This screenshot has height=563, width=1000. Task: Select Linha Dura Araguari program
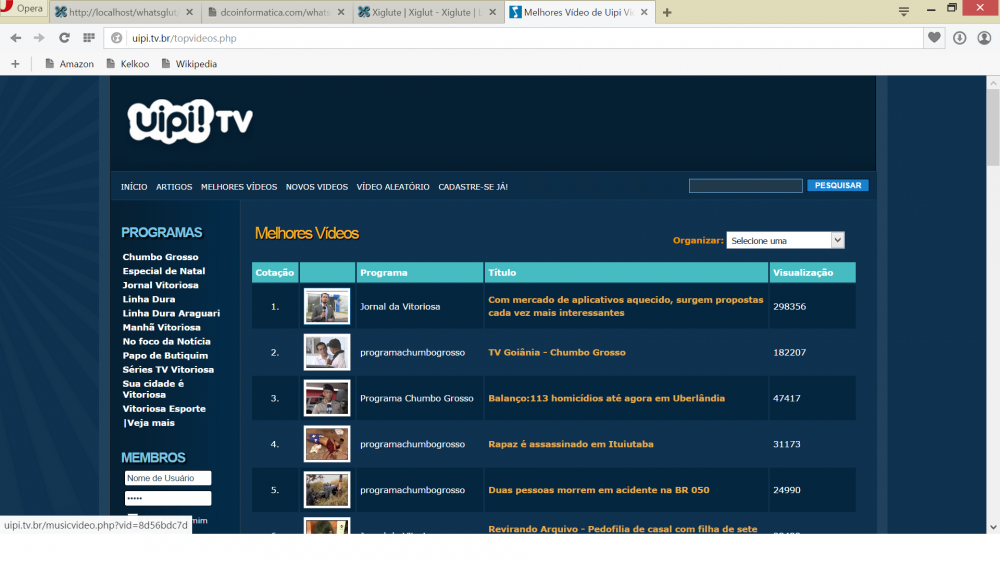pyautogui.click(x=171, y=313)
